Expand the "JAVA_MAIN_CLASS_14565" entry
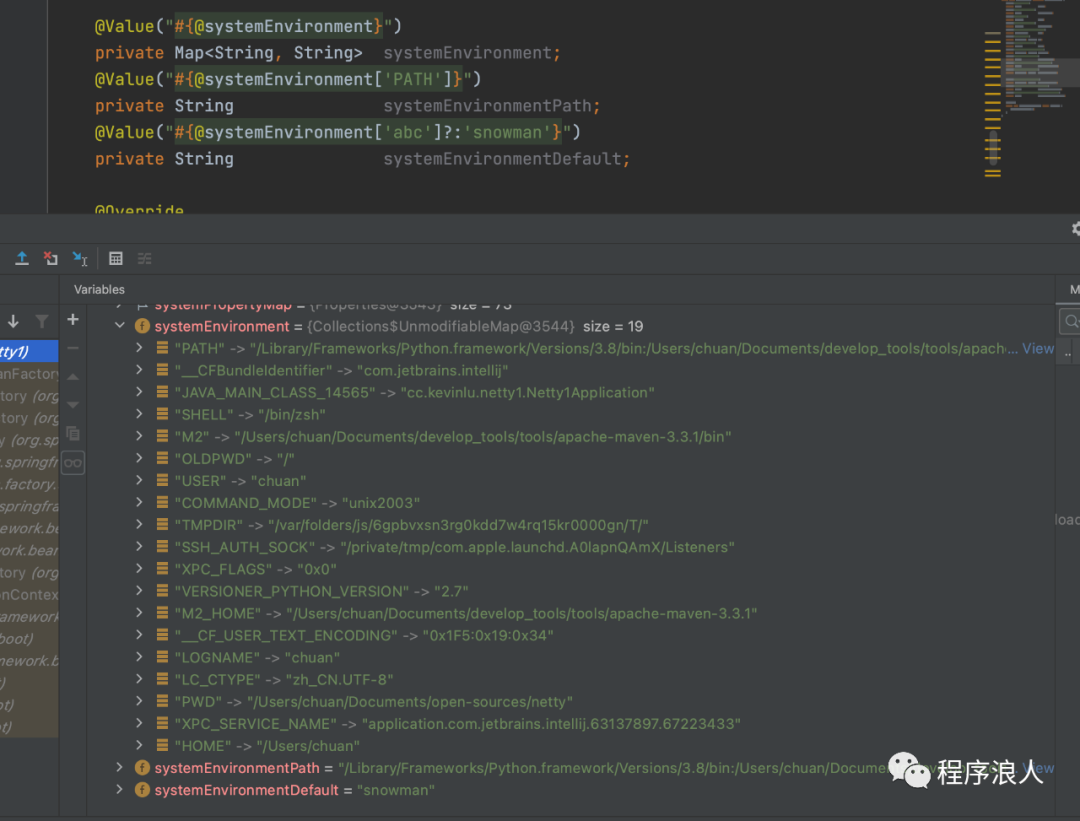The width and height of the screenshot is (1080, 821). (139, 392)
